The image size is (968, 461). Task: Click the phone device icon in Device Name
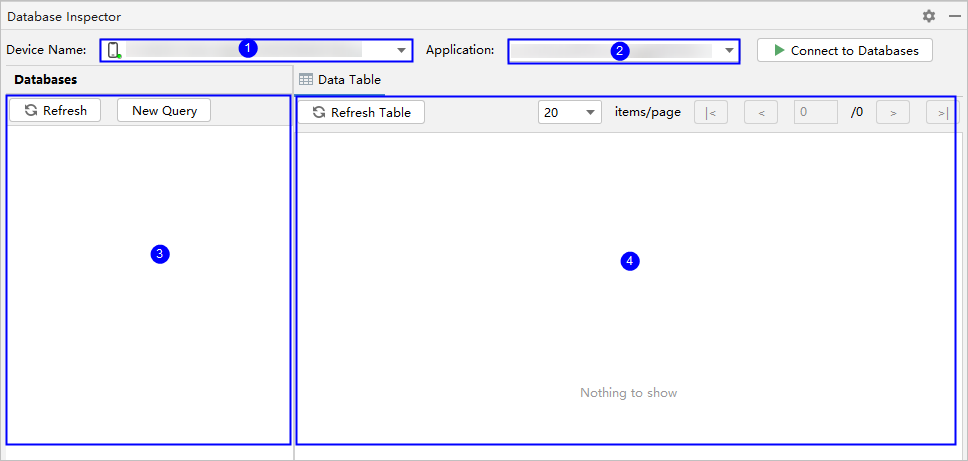(114, 50)
